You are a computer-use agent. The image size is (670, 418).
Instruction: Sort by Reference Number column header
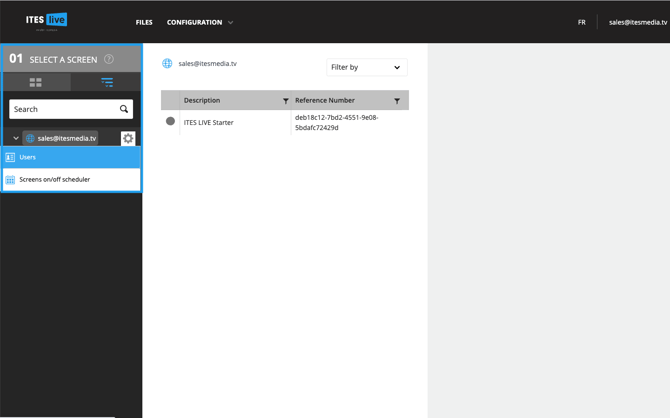[325, 100]
